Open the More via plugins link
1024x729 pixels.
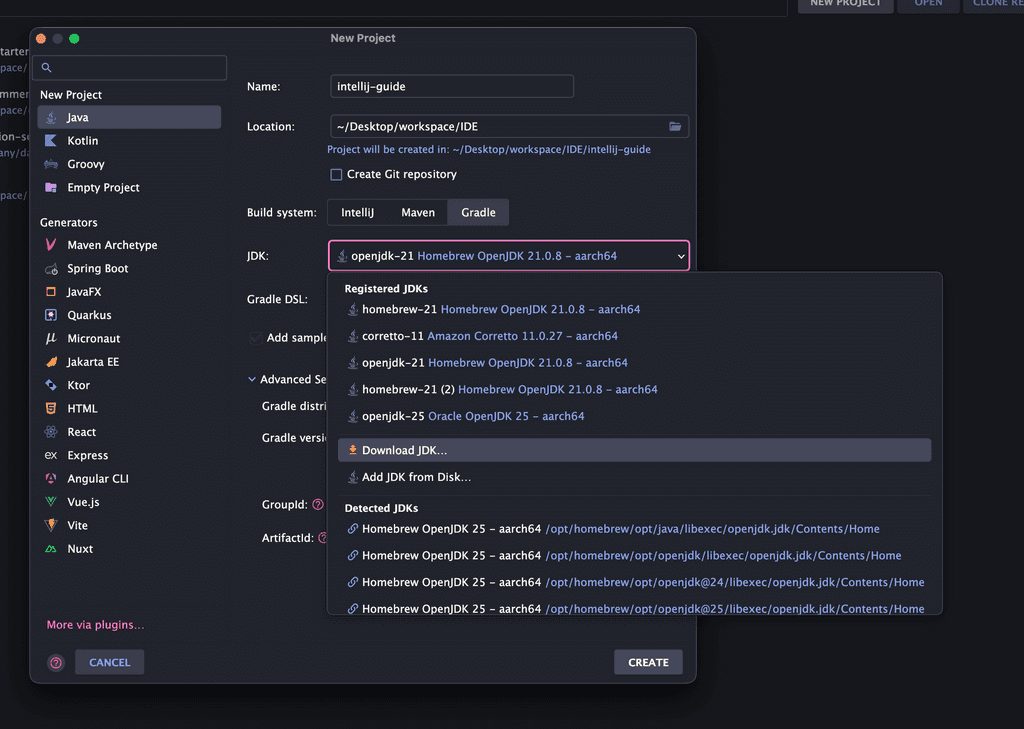(x=95, y=625)
